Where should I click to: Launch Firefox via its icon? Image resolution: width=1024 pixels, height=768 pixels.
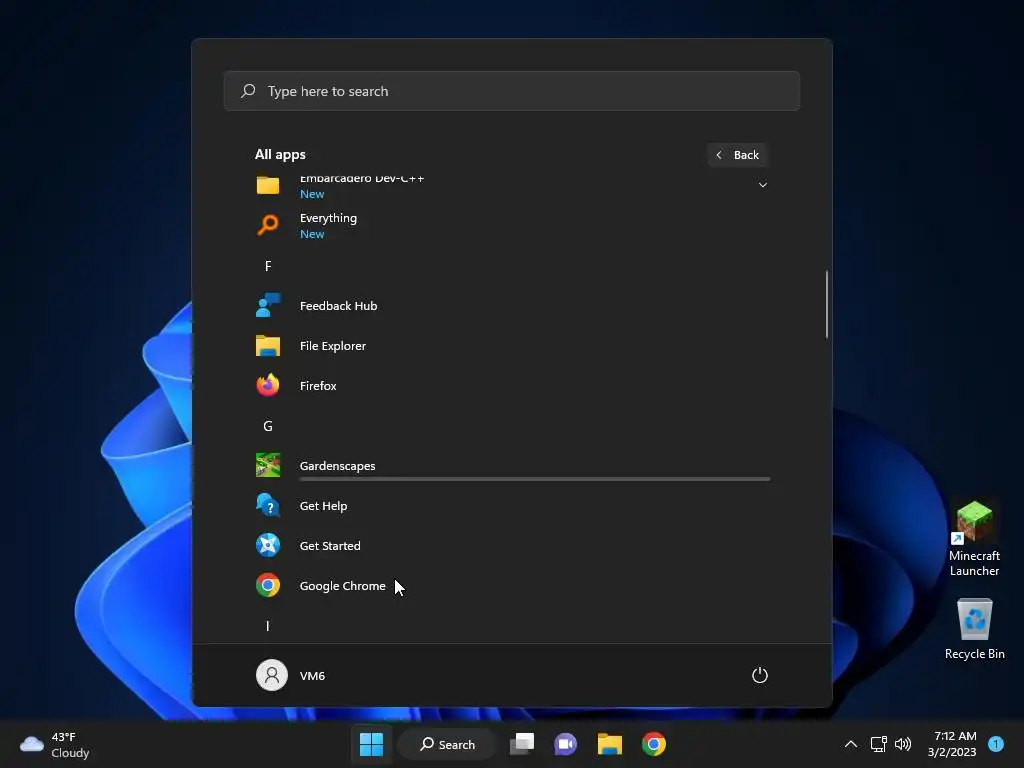[x=268, y=385]
